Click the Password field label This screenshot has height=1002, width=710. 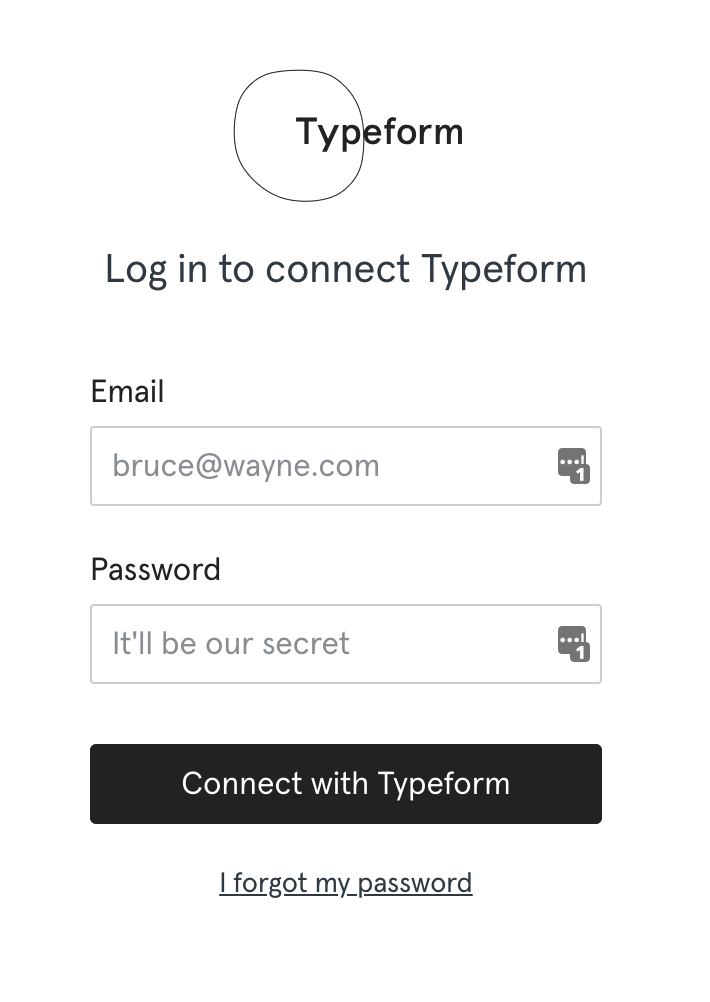click(155, 569)
